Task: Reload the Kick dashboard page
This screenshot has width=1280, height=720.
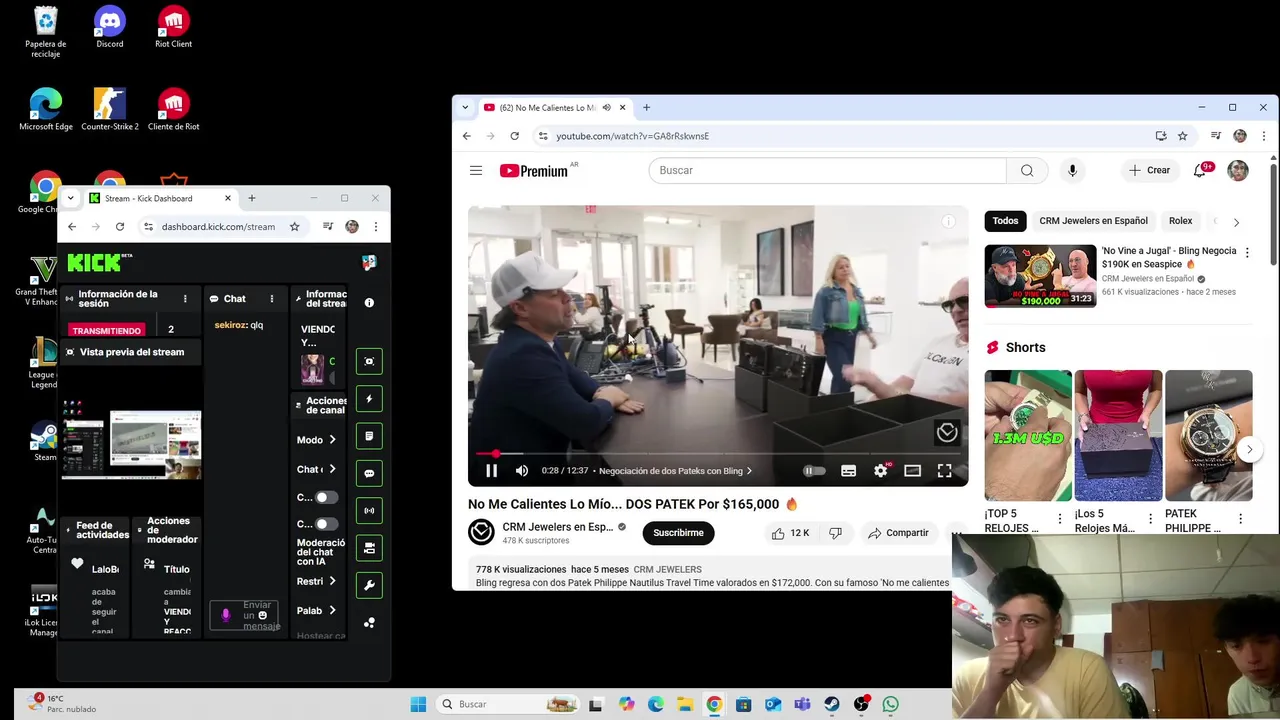Action: [x=120, y=227]
